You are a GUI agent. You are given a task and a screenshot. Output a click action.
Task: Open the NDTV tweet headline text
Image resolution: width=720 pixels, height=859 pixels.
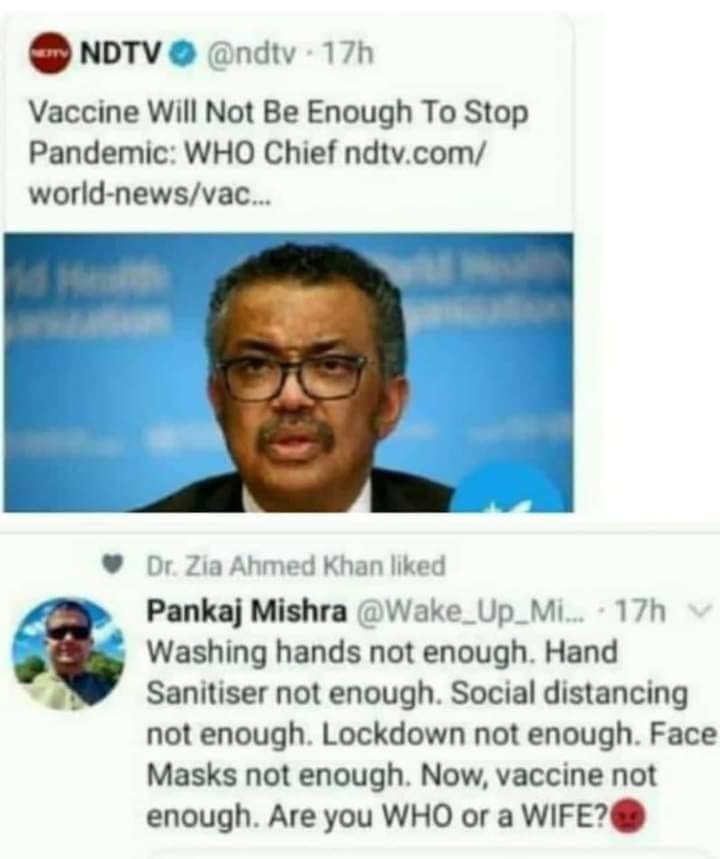coord(278,153)
